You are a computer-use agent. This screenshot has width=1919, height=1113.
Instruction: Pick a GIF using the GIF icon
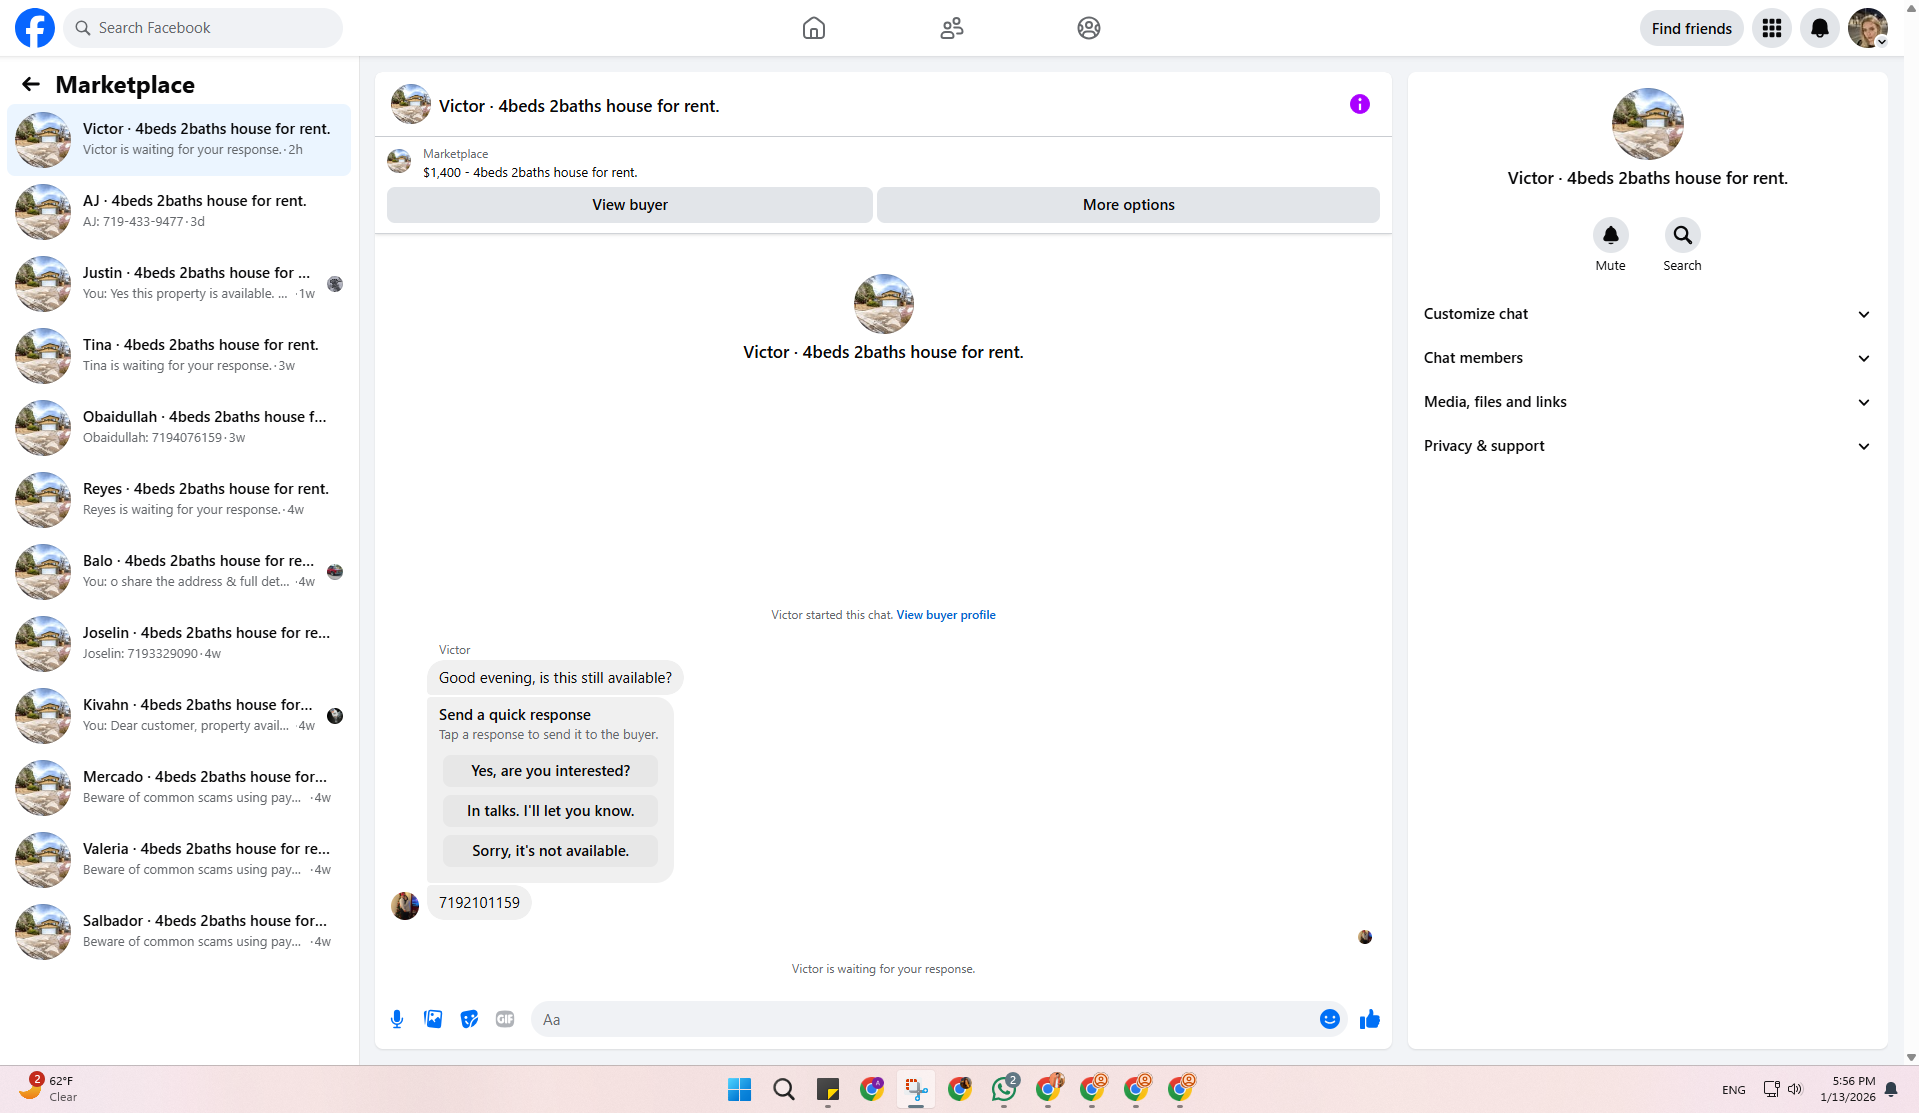coord(505,1019)
